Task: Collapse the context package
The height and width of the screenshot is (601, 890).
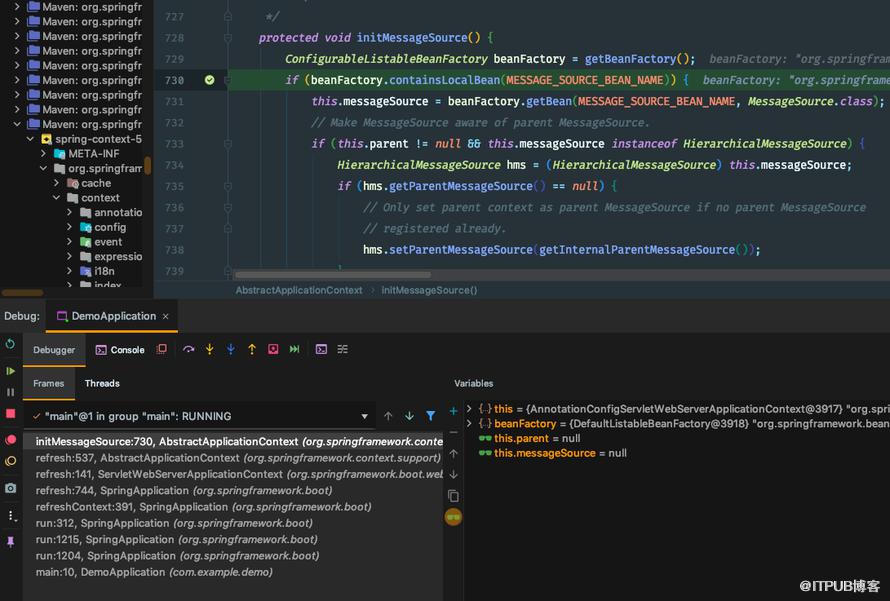Action: (56, 198)
